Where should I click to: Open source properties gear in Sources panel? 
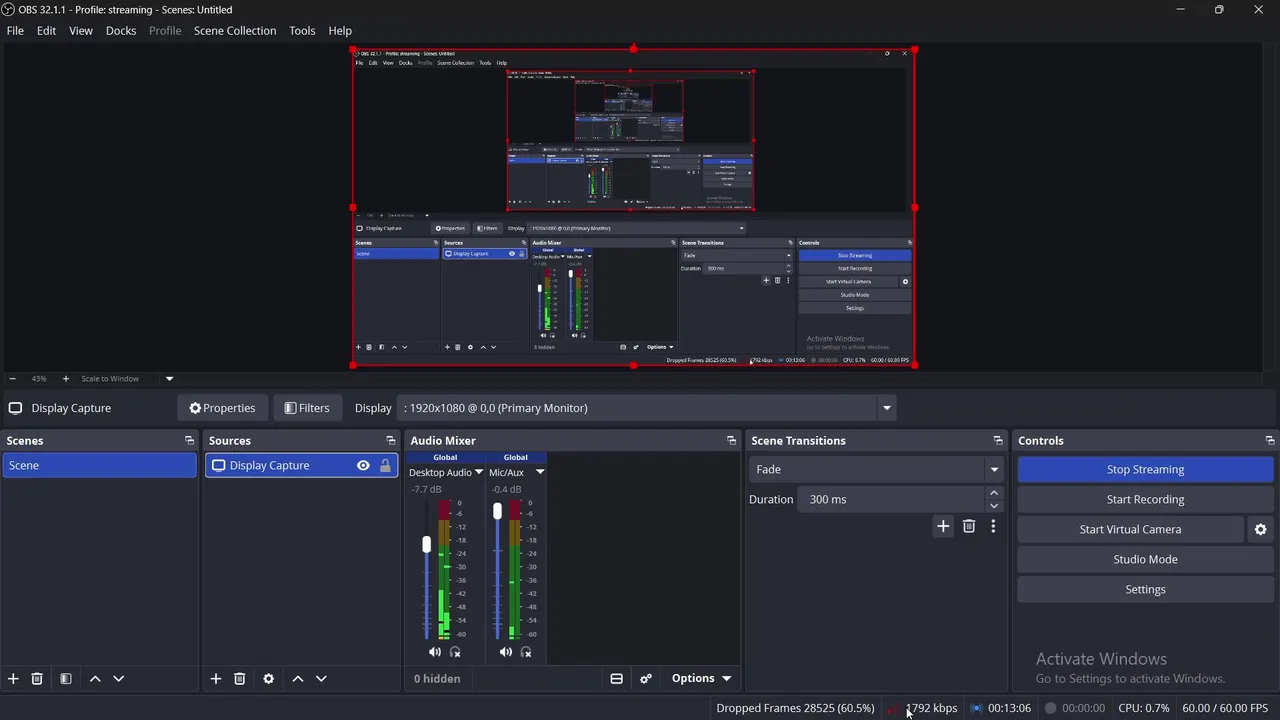(x=268, y=679)
